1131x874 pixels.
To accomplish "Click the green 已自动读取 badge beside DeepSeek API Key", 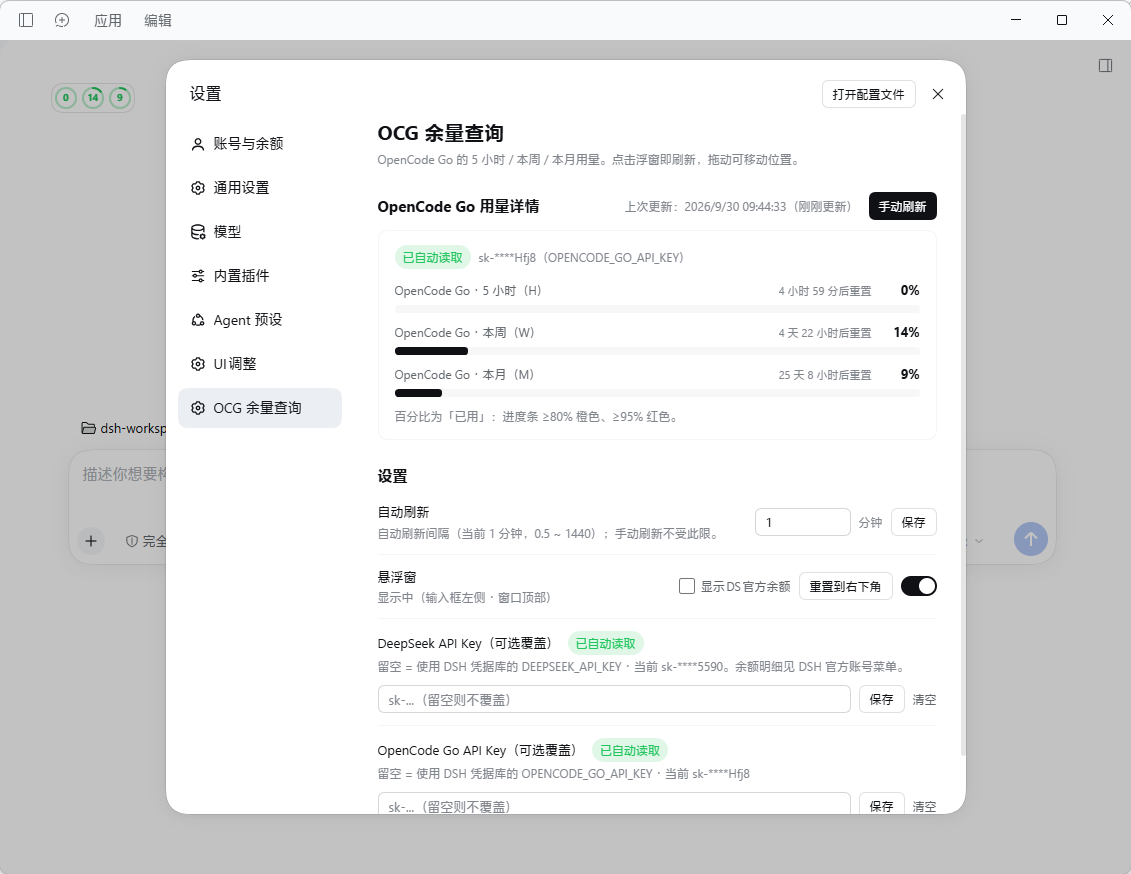I will [606, 643].
